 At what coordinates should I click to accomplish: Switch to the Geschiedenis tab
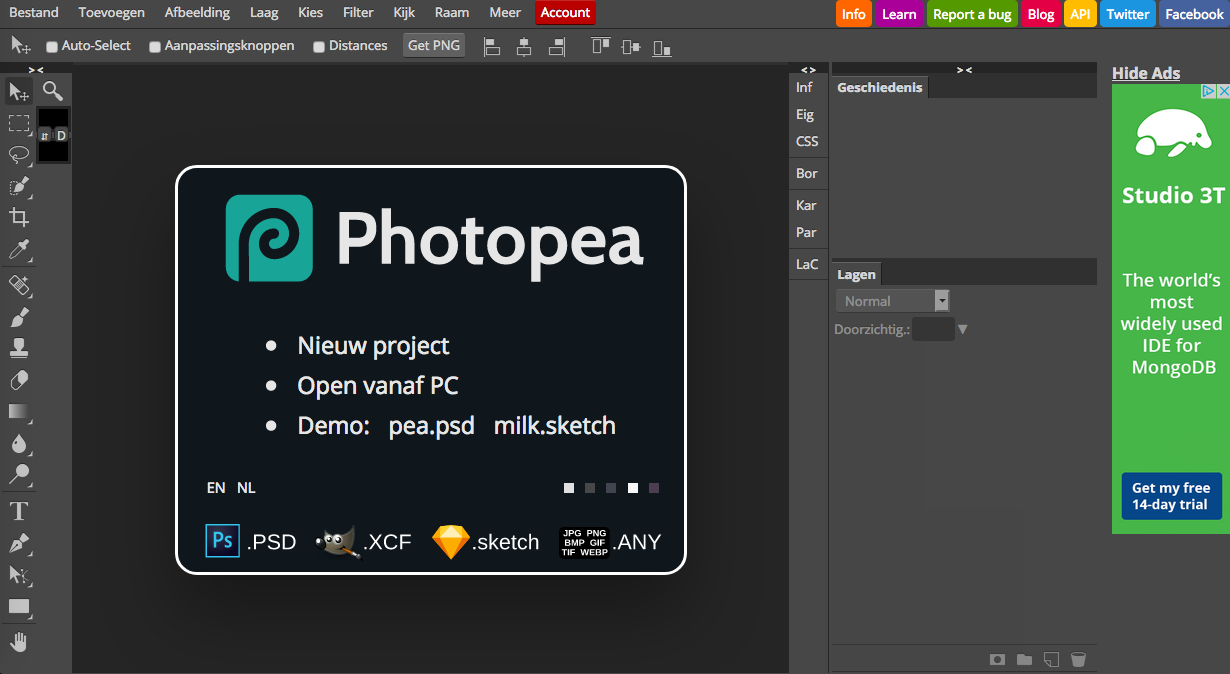click(x=879, y=88)
